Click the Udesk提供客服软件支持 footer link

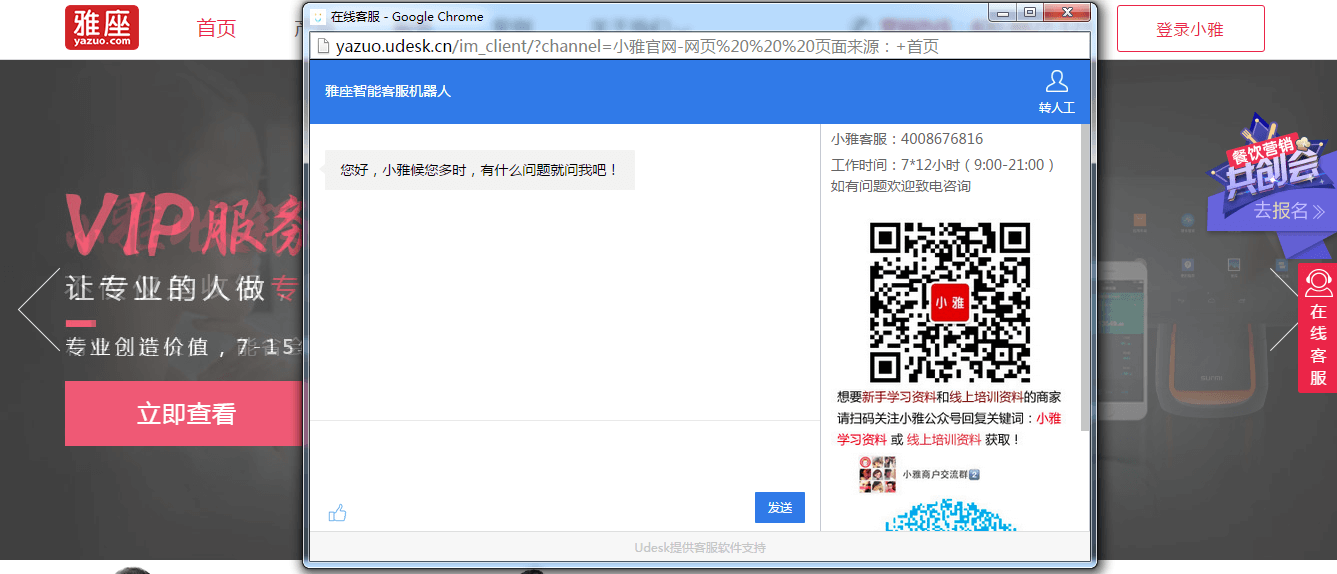point(699,548)
